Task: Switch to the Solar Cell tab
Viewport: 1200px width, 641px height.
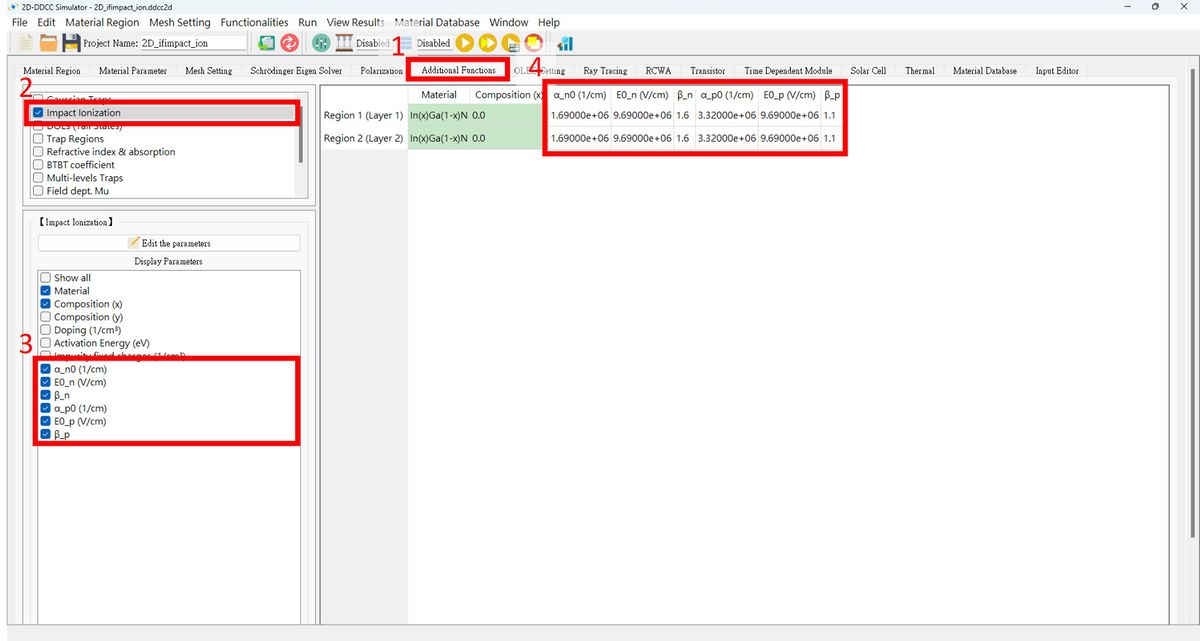Action: (x=867, y=71)
